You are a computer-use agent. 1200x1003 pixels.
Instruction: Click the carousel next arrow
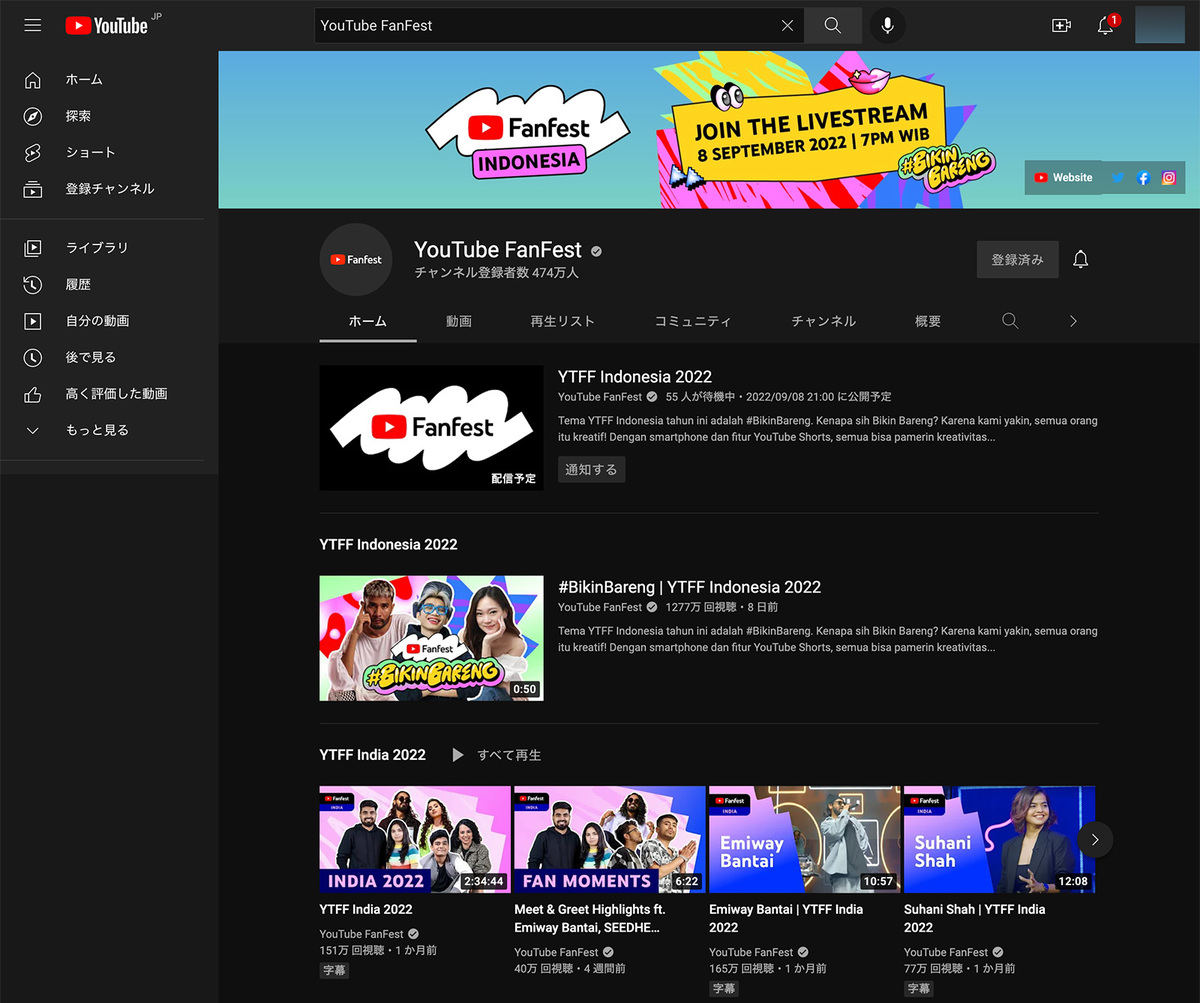(1095, 840)
